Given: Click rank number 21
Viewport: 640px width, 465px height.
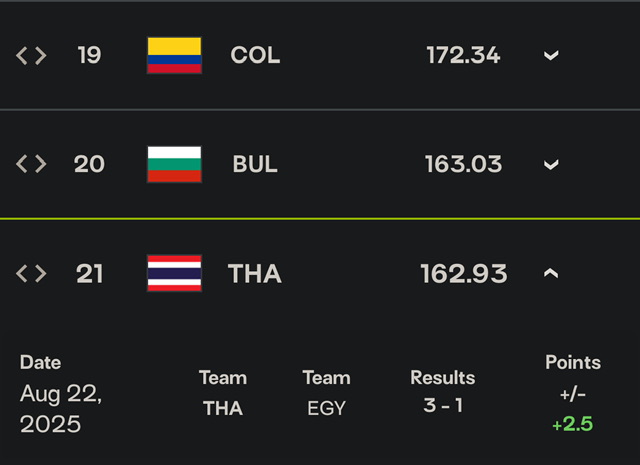Looking at the screenshot, I should [x=89, y=273].
